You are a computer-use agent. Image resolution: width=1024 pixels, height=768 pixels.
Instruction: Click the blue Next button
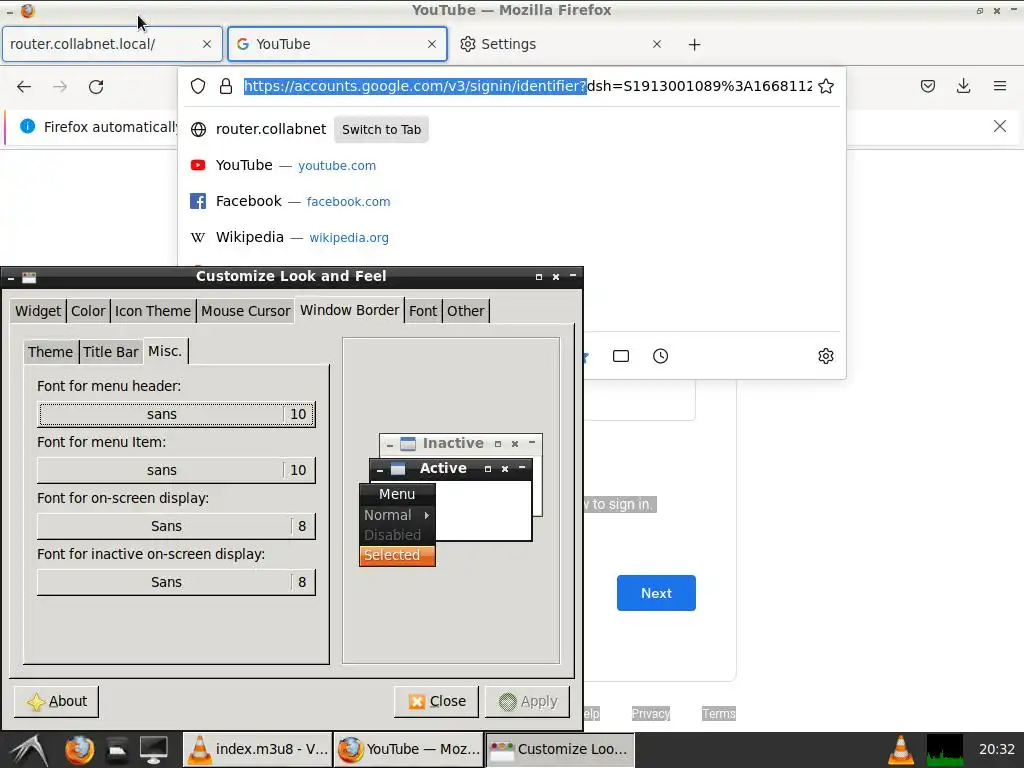pos(656,593)
